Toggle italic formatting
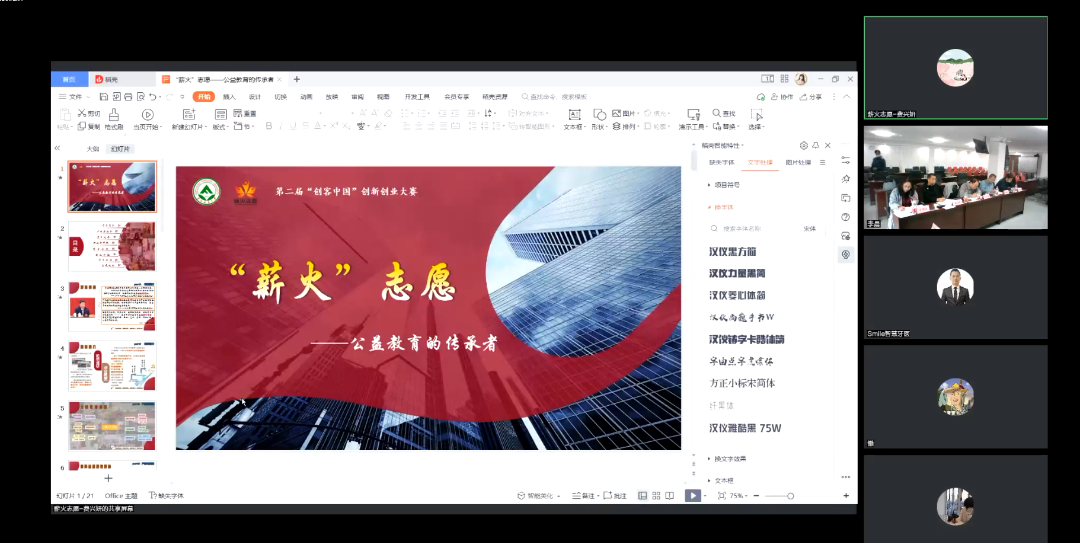This screenshot has height=543, width=1080. click(x=281, y=126)
